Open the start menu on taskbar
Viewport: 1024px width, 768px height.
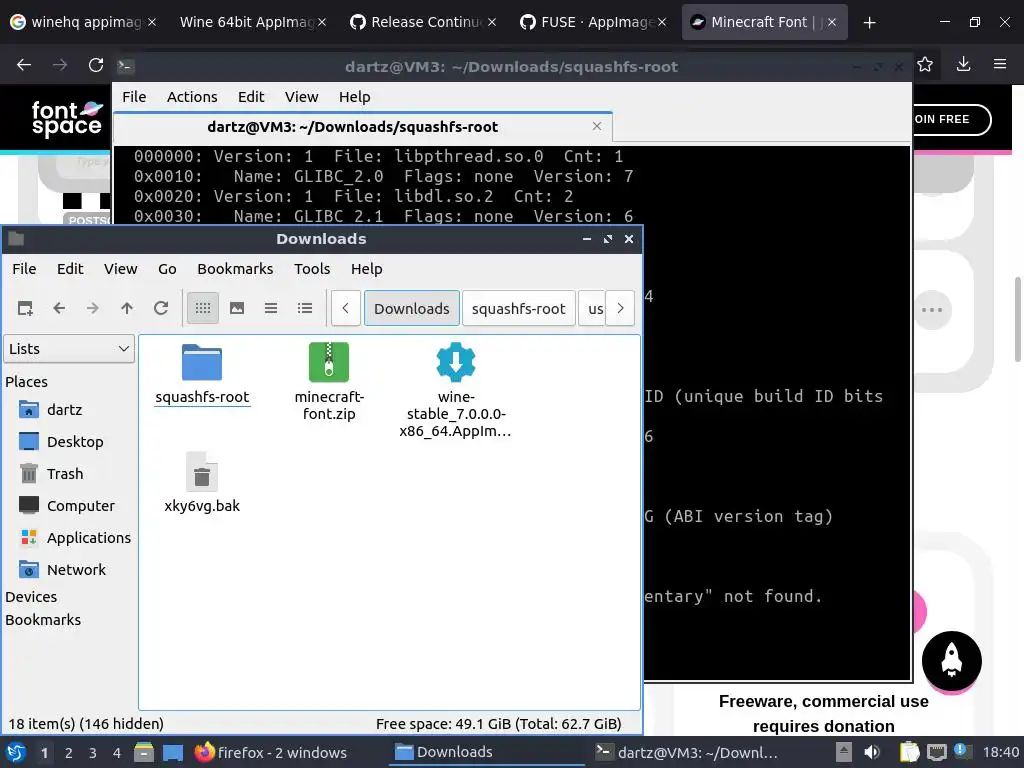pyautogui.click(x=16, y=752)
